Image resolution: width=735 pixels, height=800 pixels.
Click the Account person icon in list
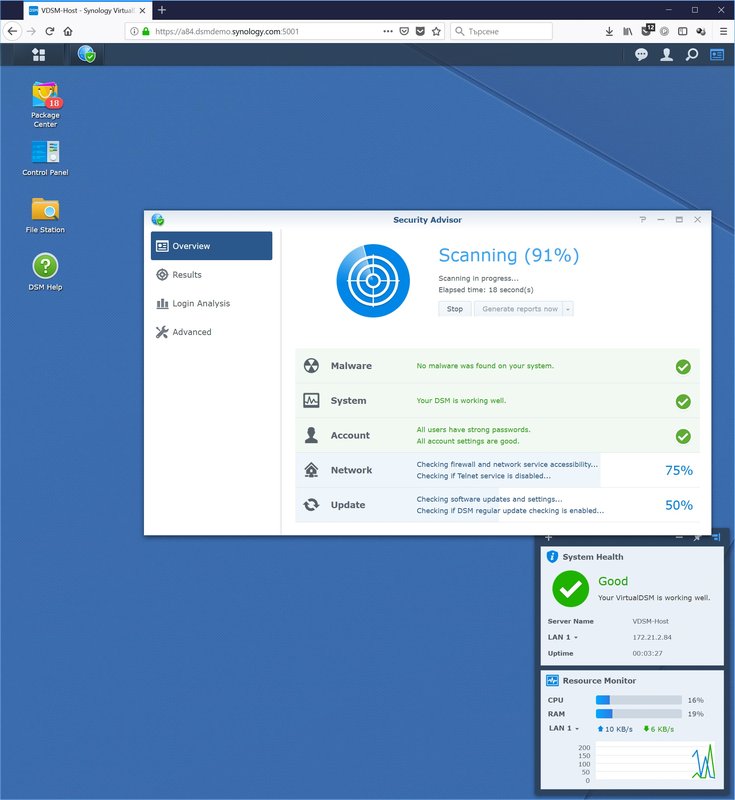311,435
